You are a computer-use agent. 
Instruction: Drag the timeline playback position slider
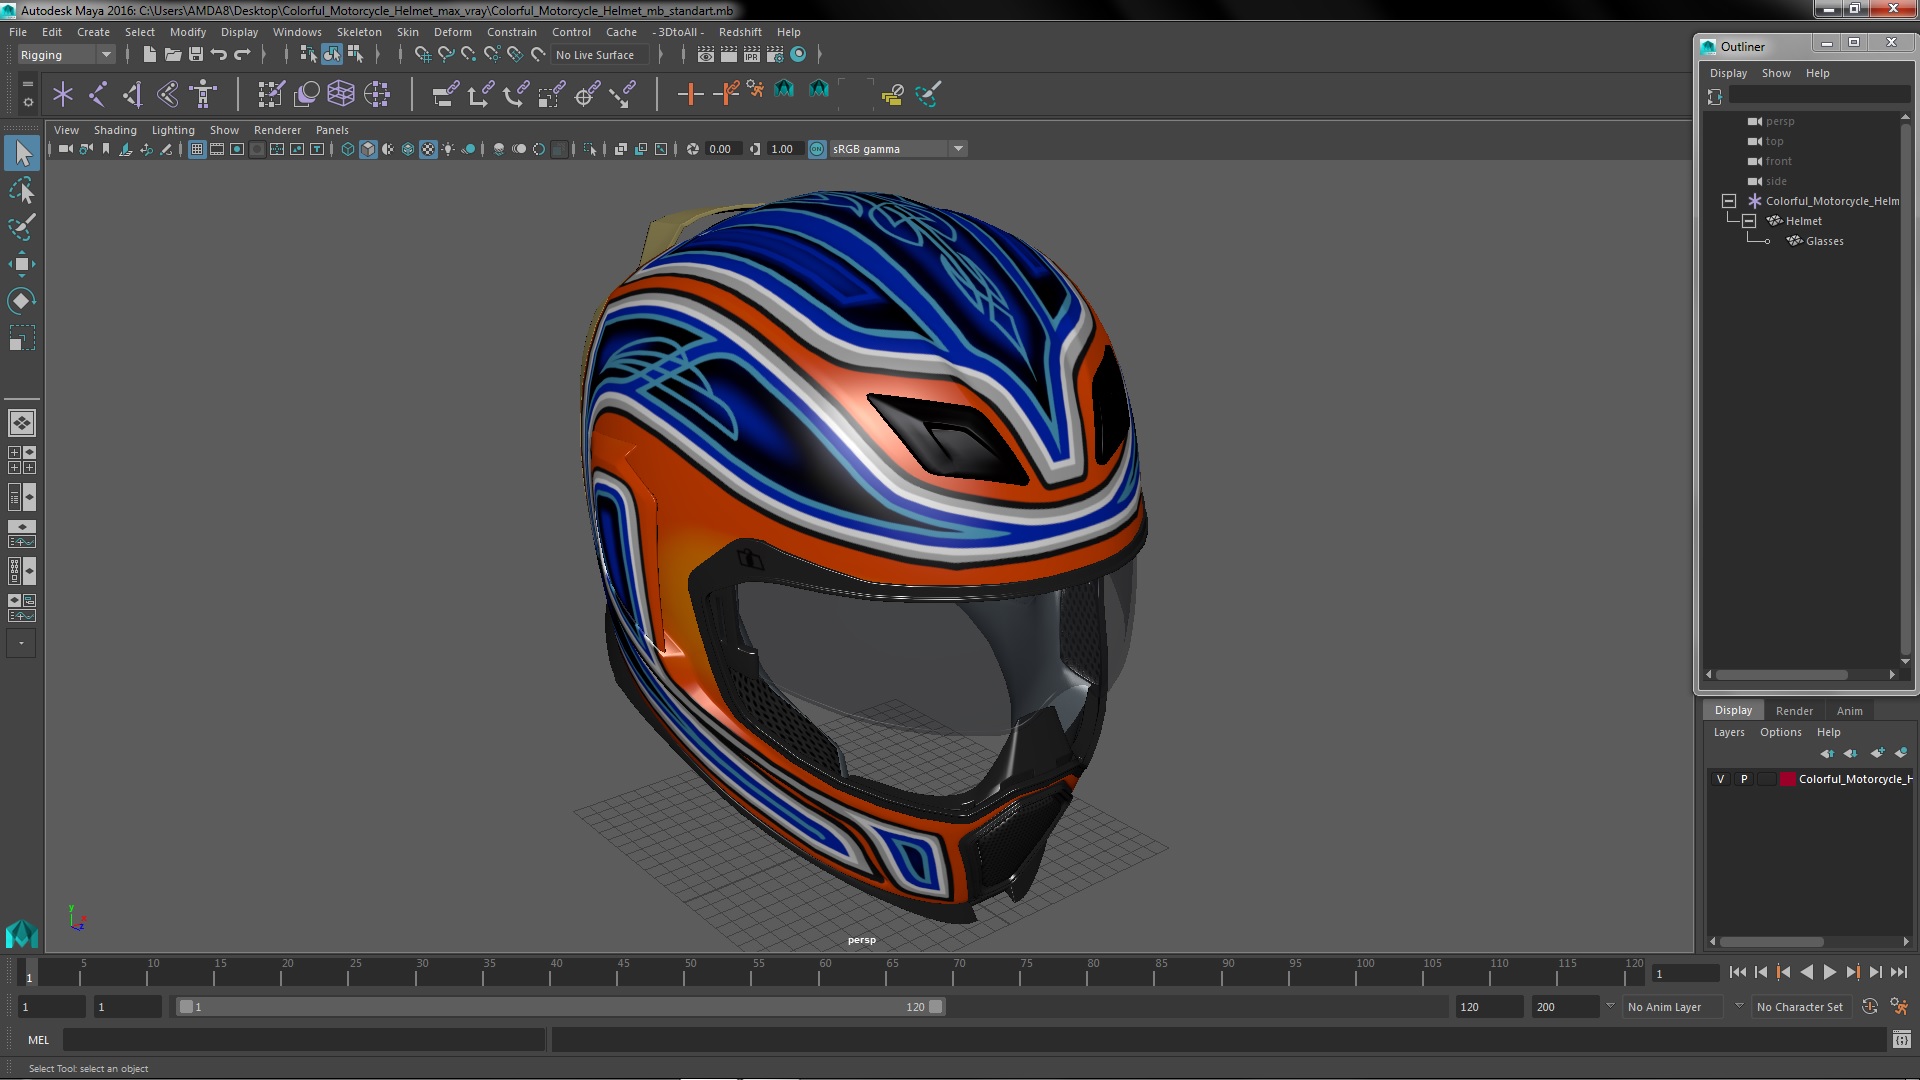(30, 975)
